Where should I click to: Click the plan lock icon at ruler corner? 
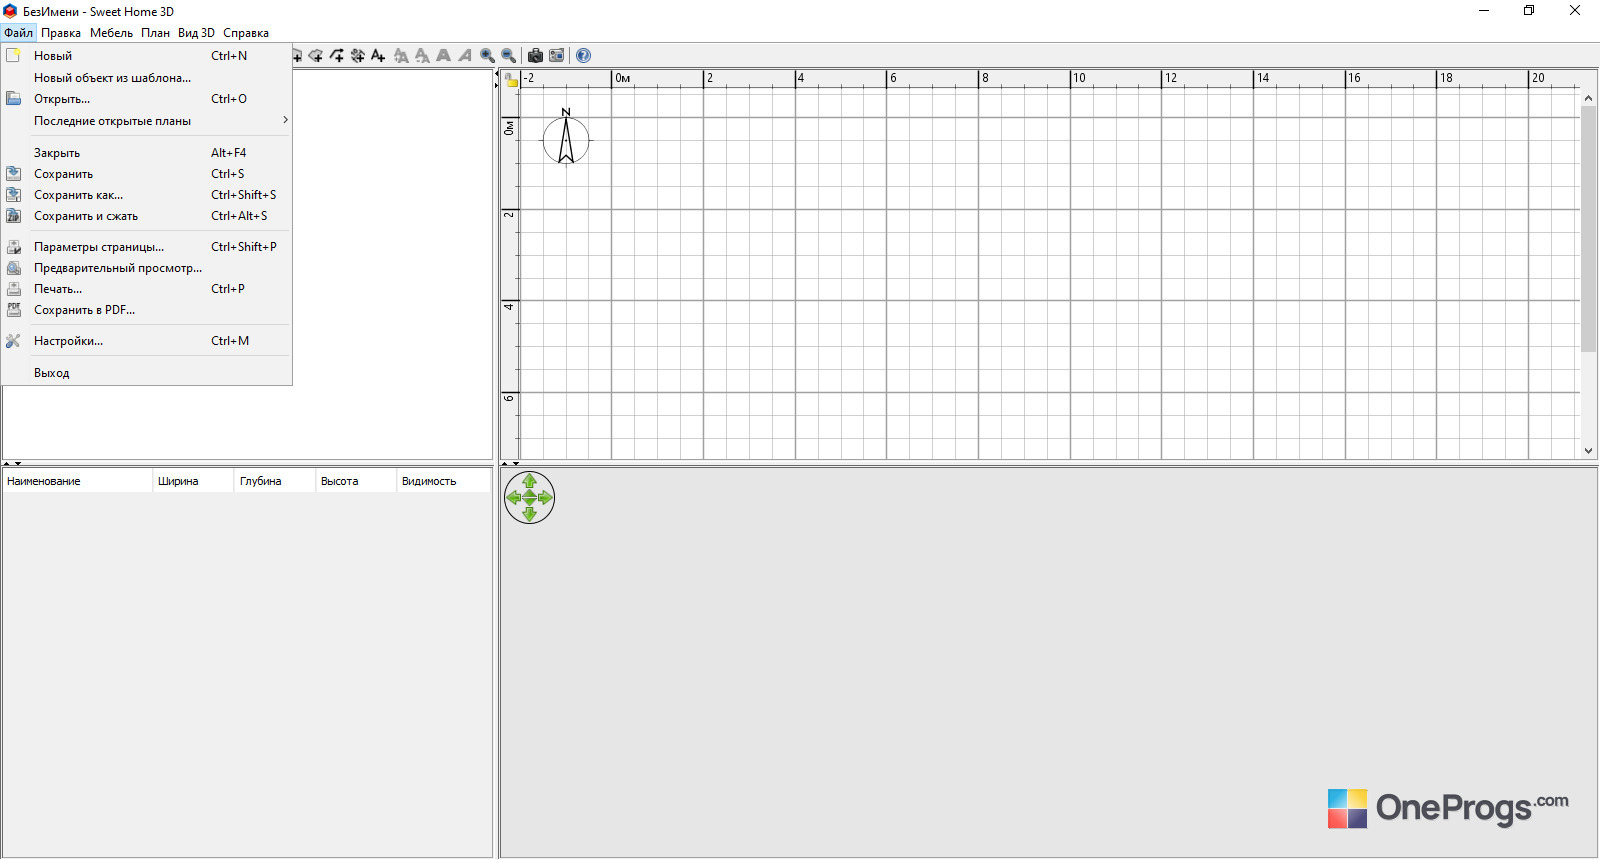[511, 80]
